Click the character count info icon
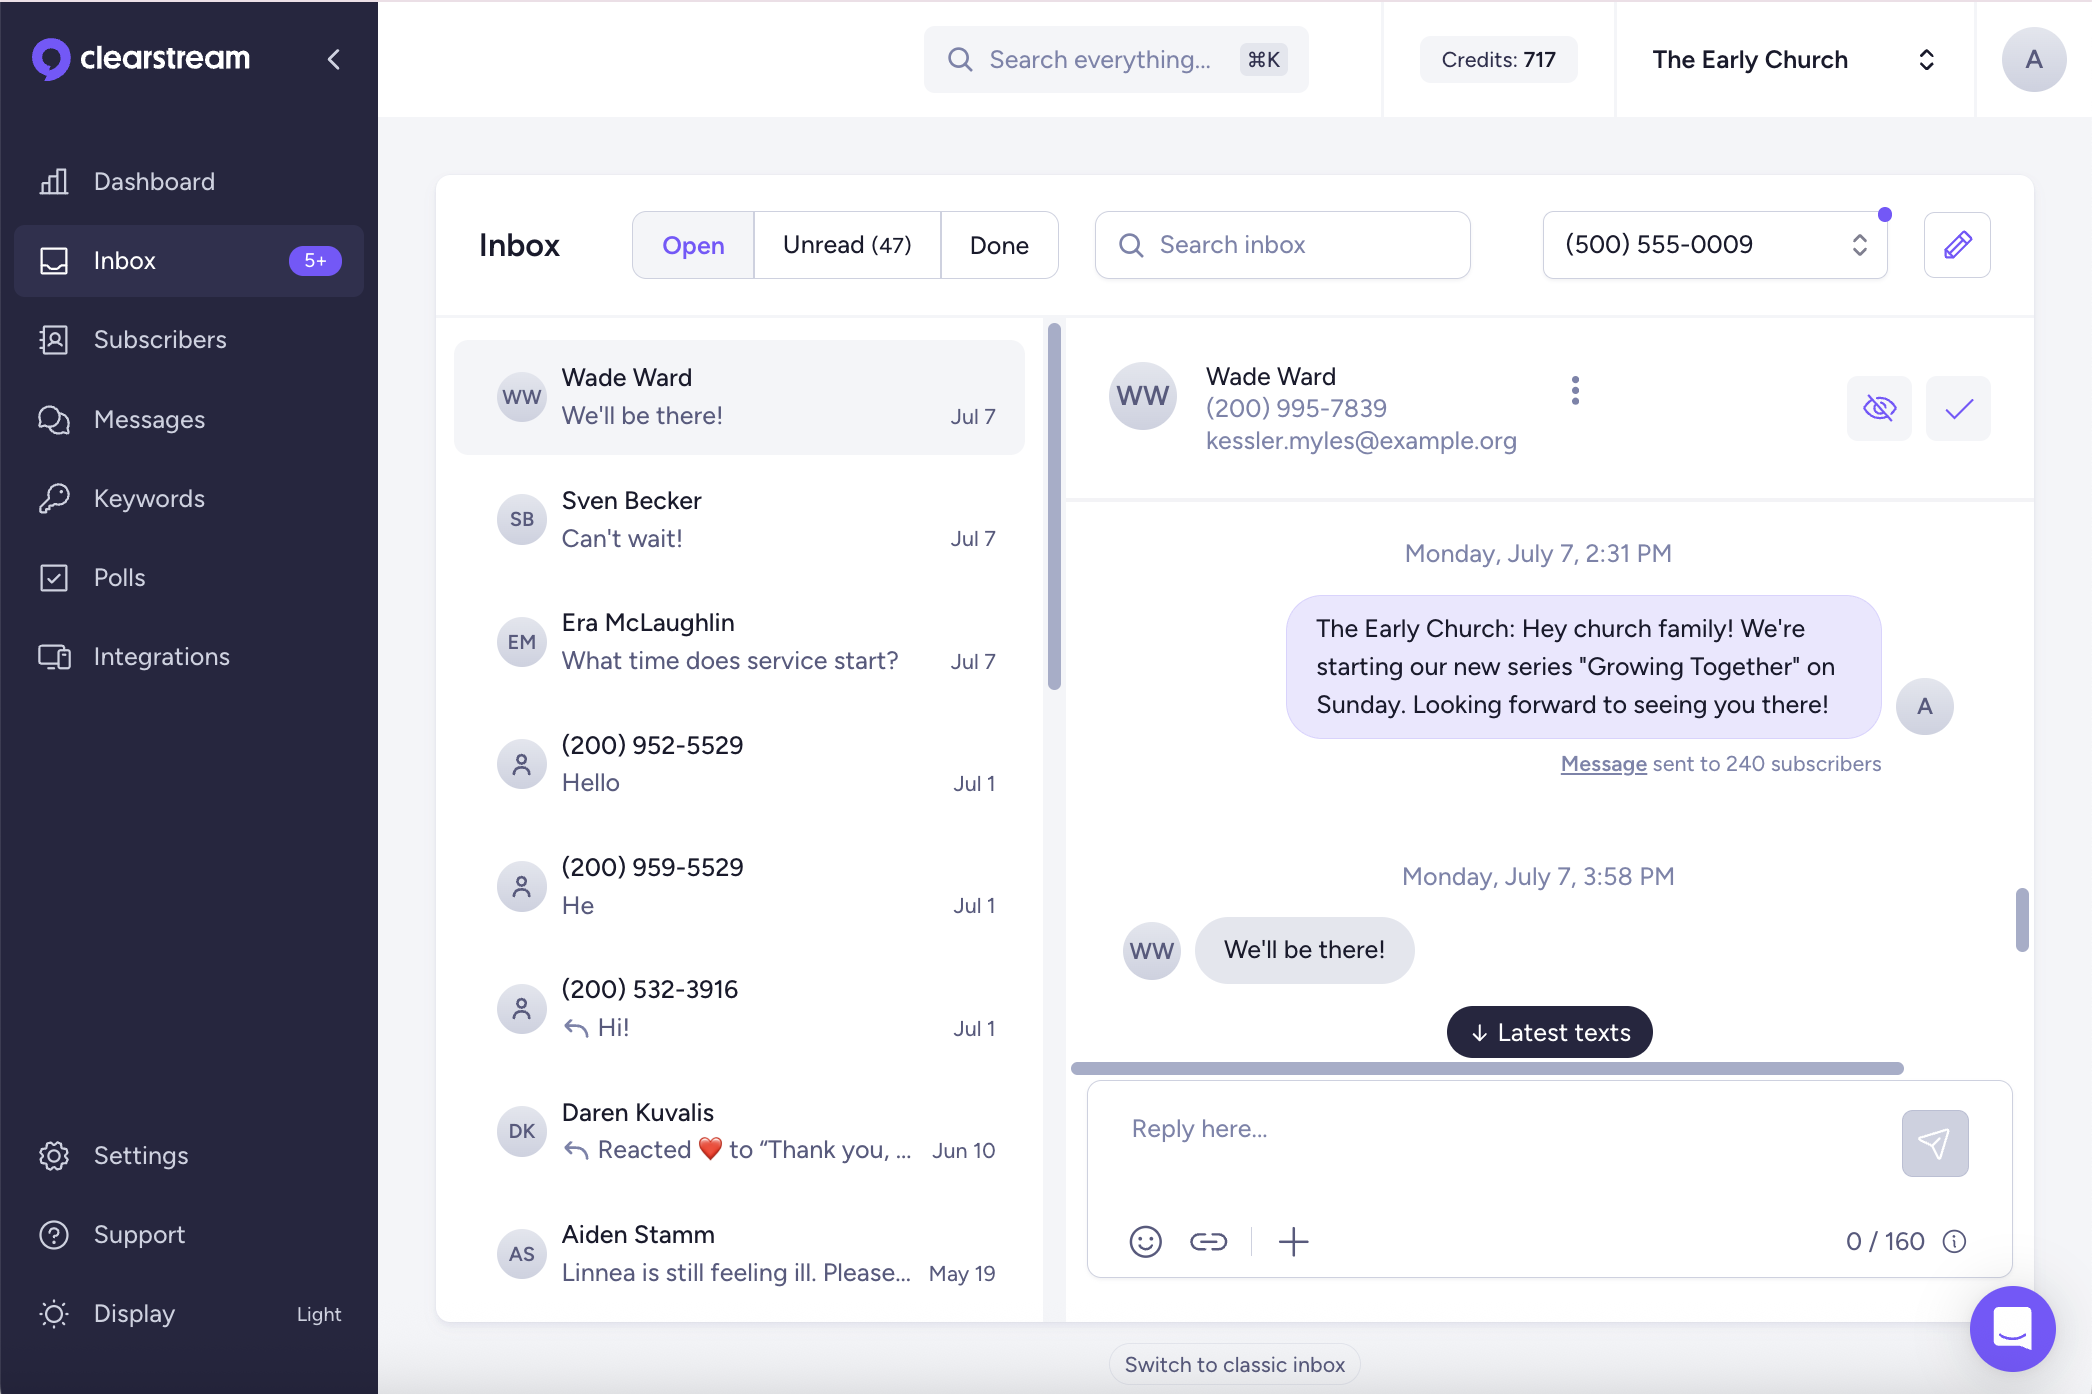The image size is (2092, 1394). point(1954,1241)
